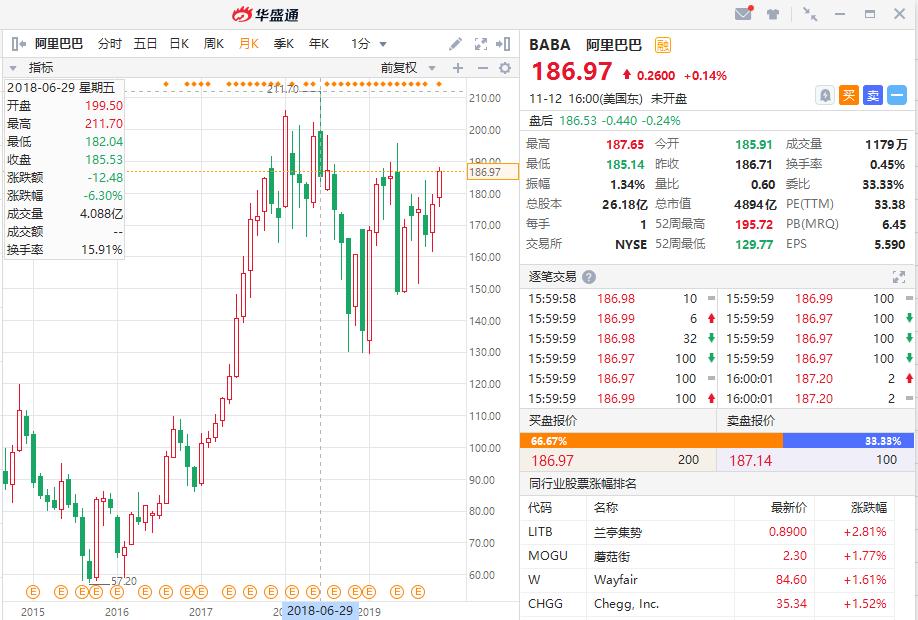The height and width of the screenshot is (620, 918).
Task: Expand the 逐笔交易 trades panel
Action: [899, 277]
